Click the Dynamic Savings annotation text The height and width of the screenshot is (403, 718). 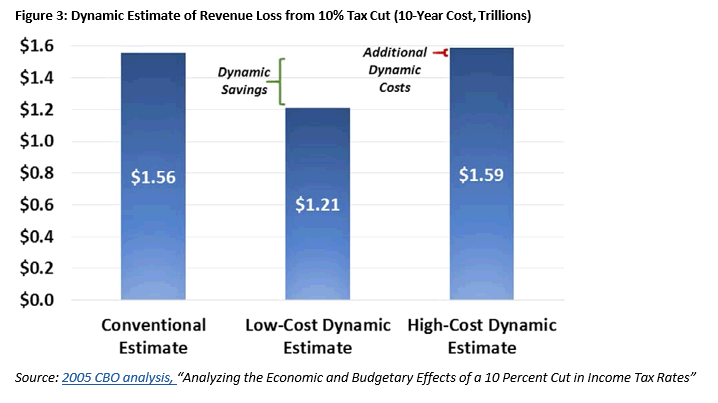tap(245, 80)
